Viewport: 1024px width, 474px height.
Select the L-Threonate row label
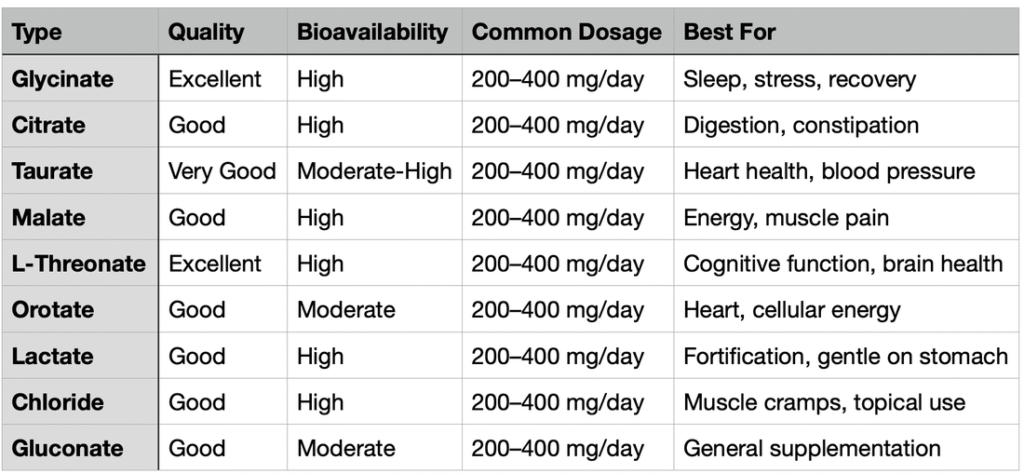click(79, 264)
